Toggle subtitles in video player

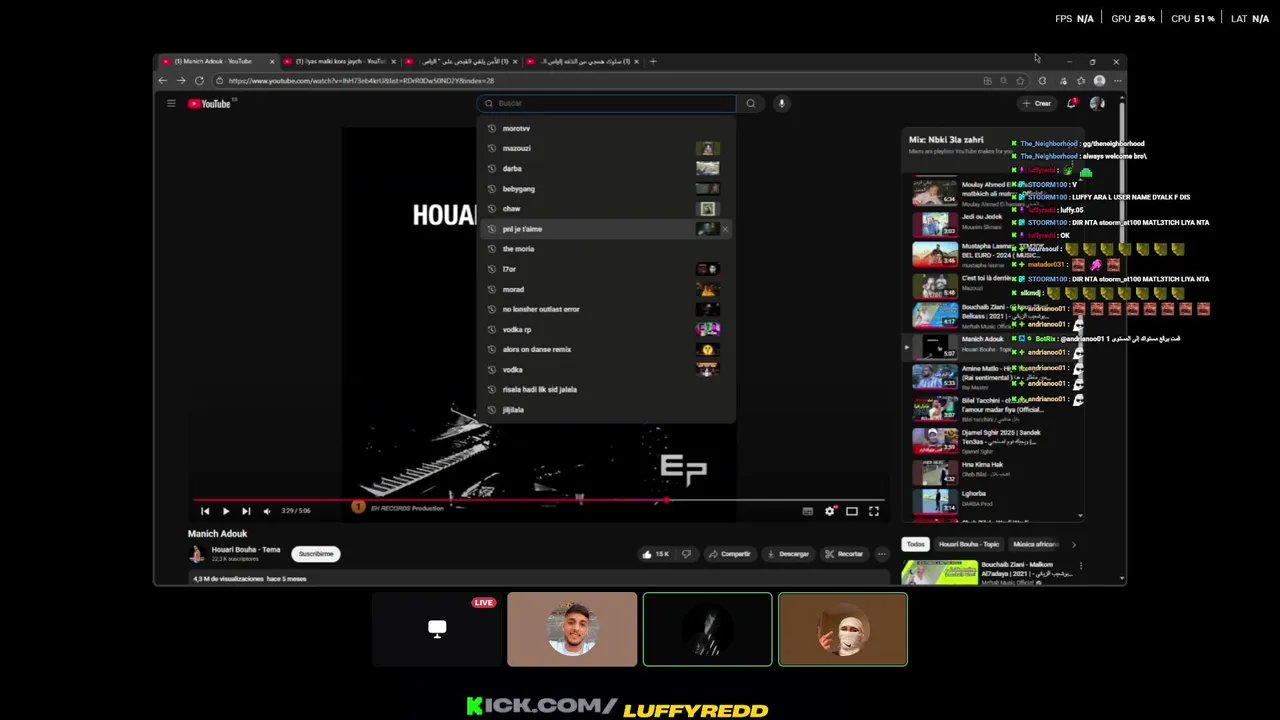point(808,511)
